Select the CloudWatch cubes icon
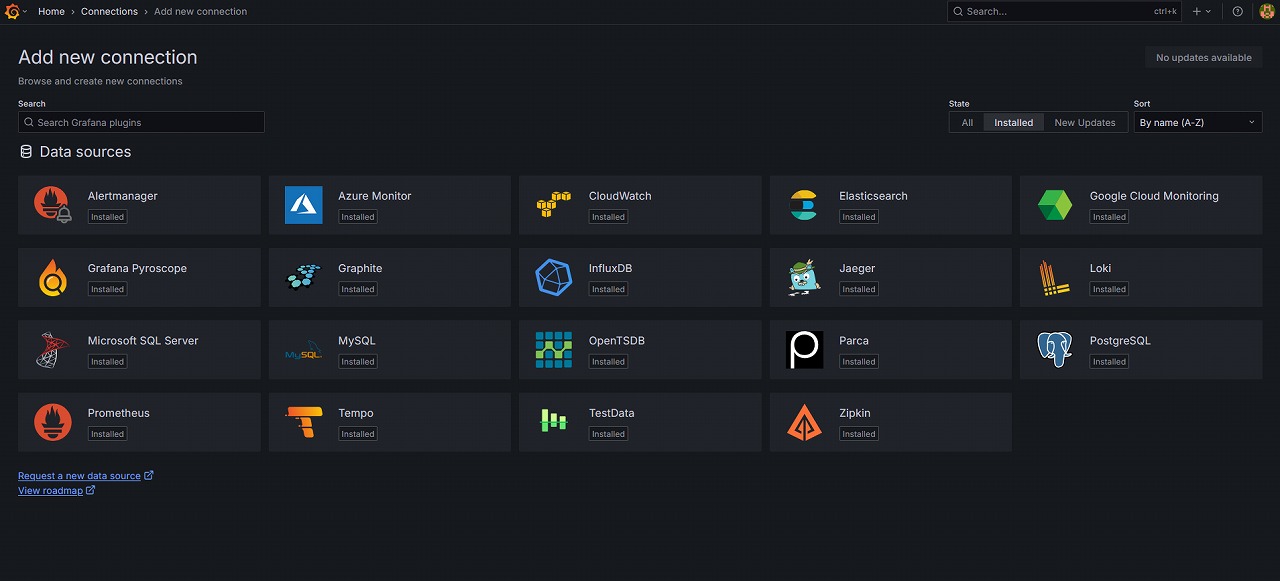This screenshot has width=1280, height=581. tap(553, 205)
